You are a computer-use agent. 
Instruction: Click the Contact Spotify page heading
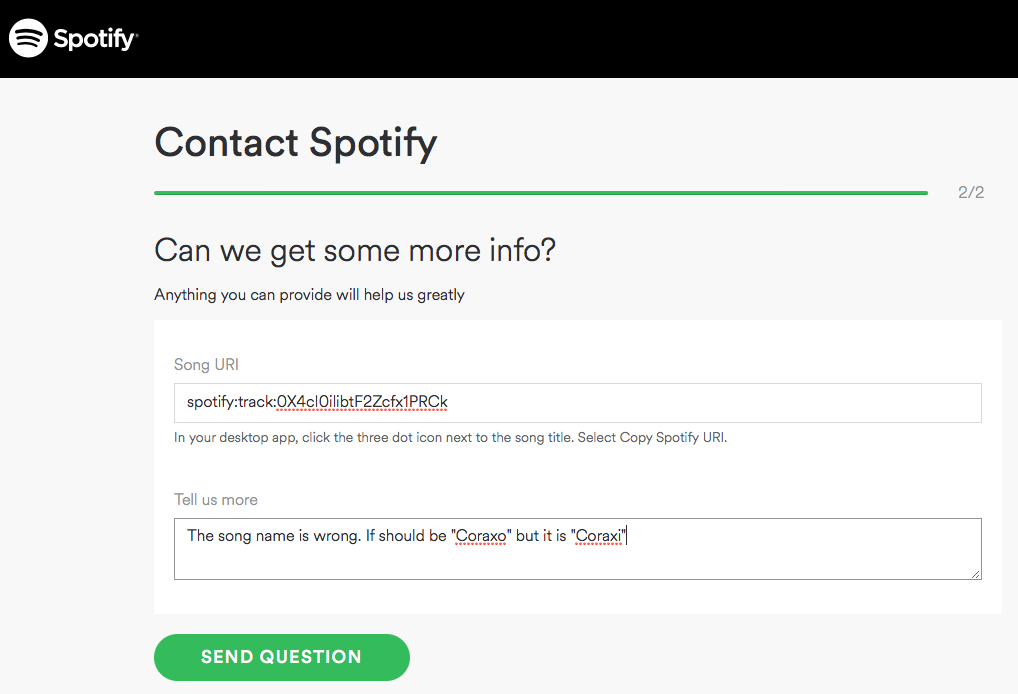(x=296, y=143)
